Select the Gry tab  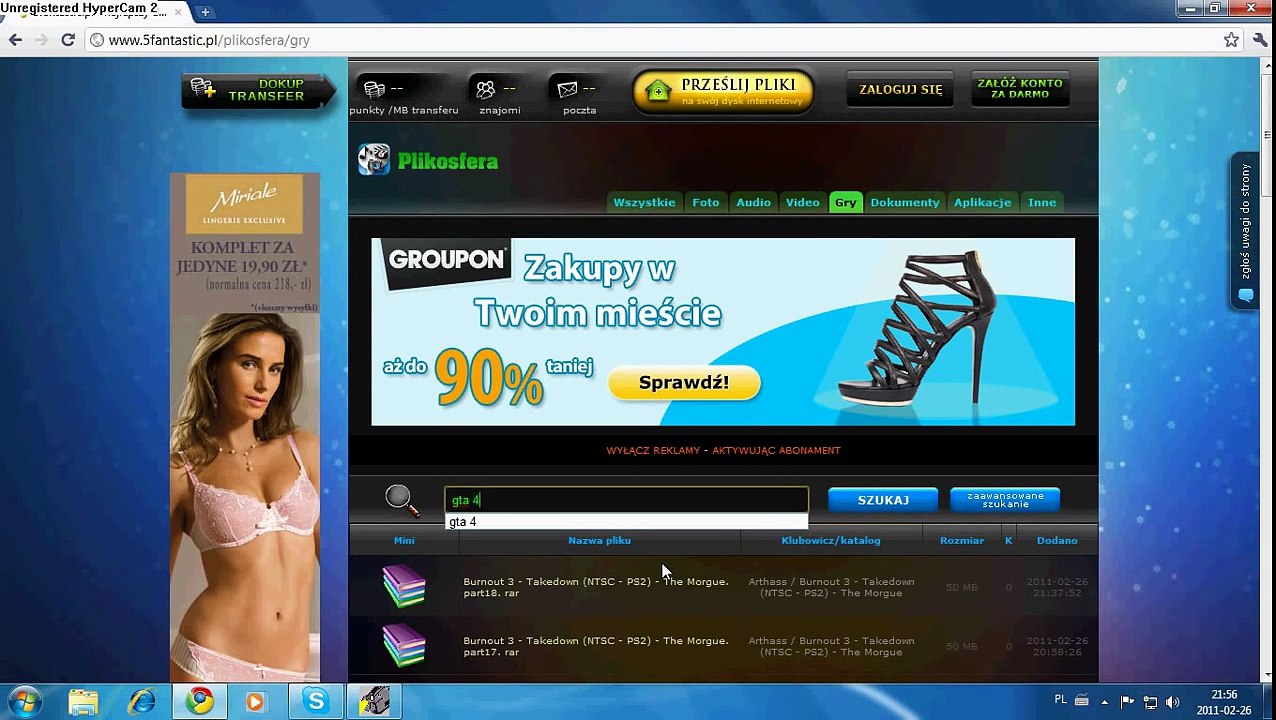tap(846, 202)
